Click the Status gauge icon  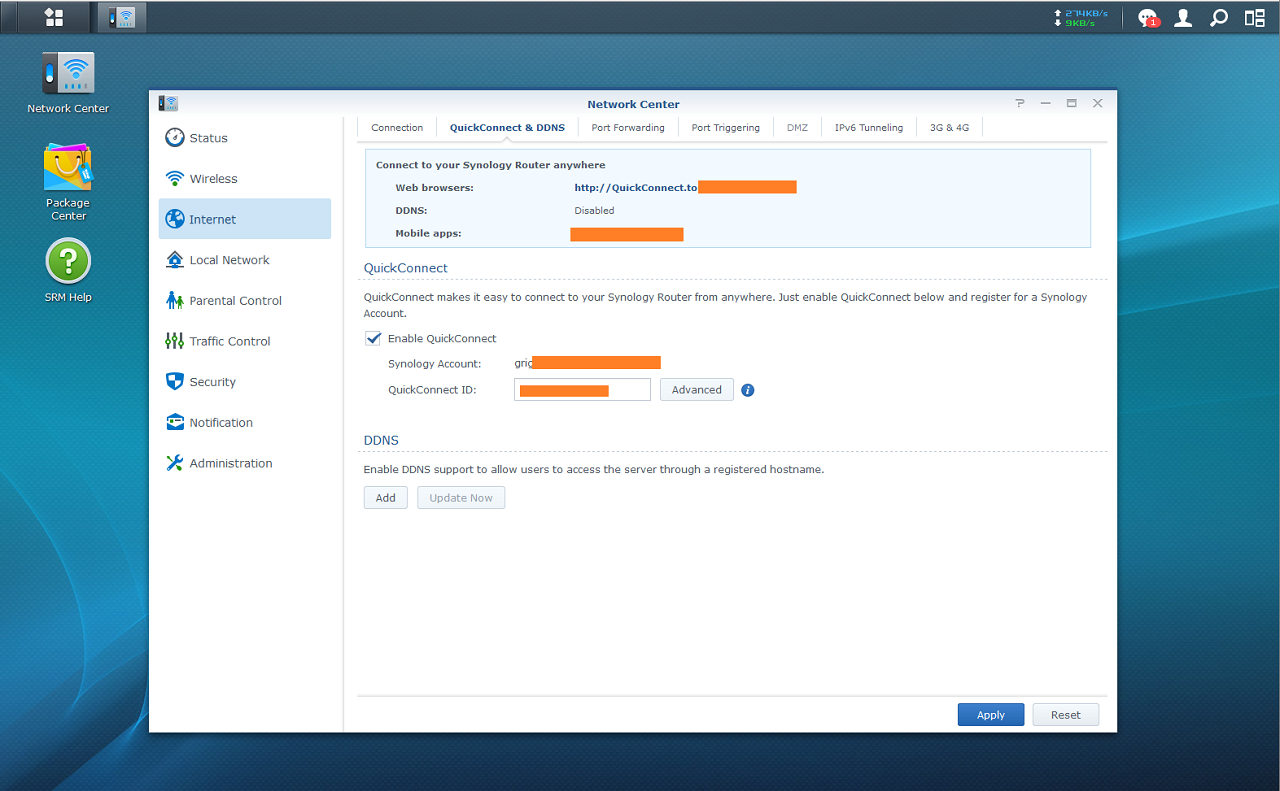(x=175, y=138)
